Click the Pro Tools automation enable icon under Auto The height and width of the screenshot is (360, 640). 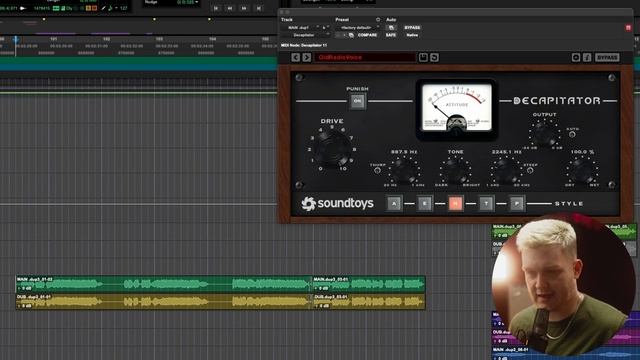click(x=391, y=28)
